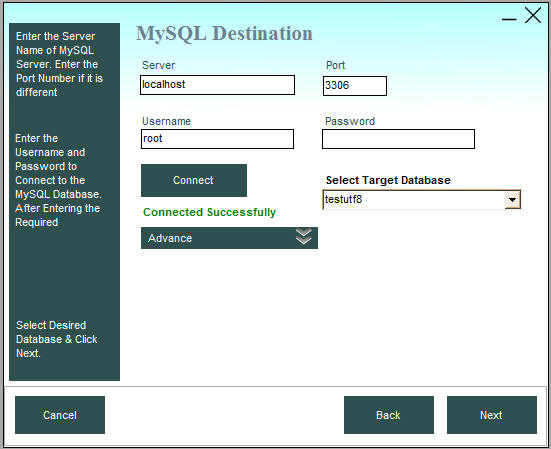Focus the Server field containing localhost
This screenshot has height=449, width=551.
click(217, 85)
